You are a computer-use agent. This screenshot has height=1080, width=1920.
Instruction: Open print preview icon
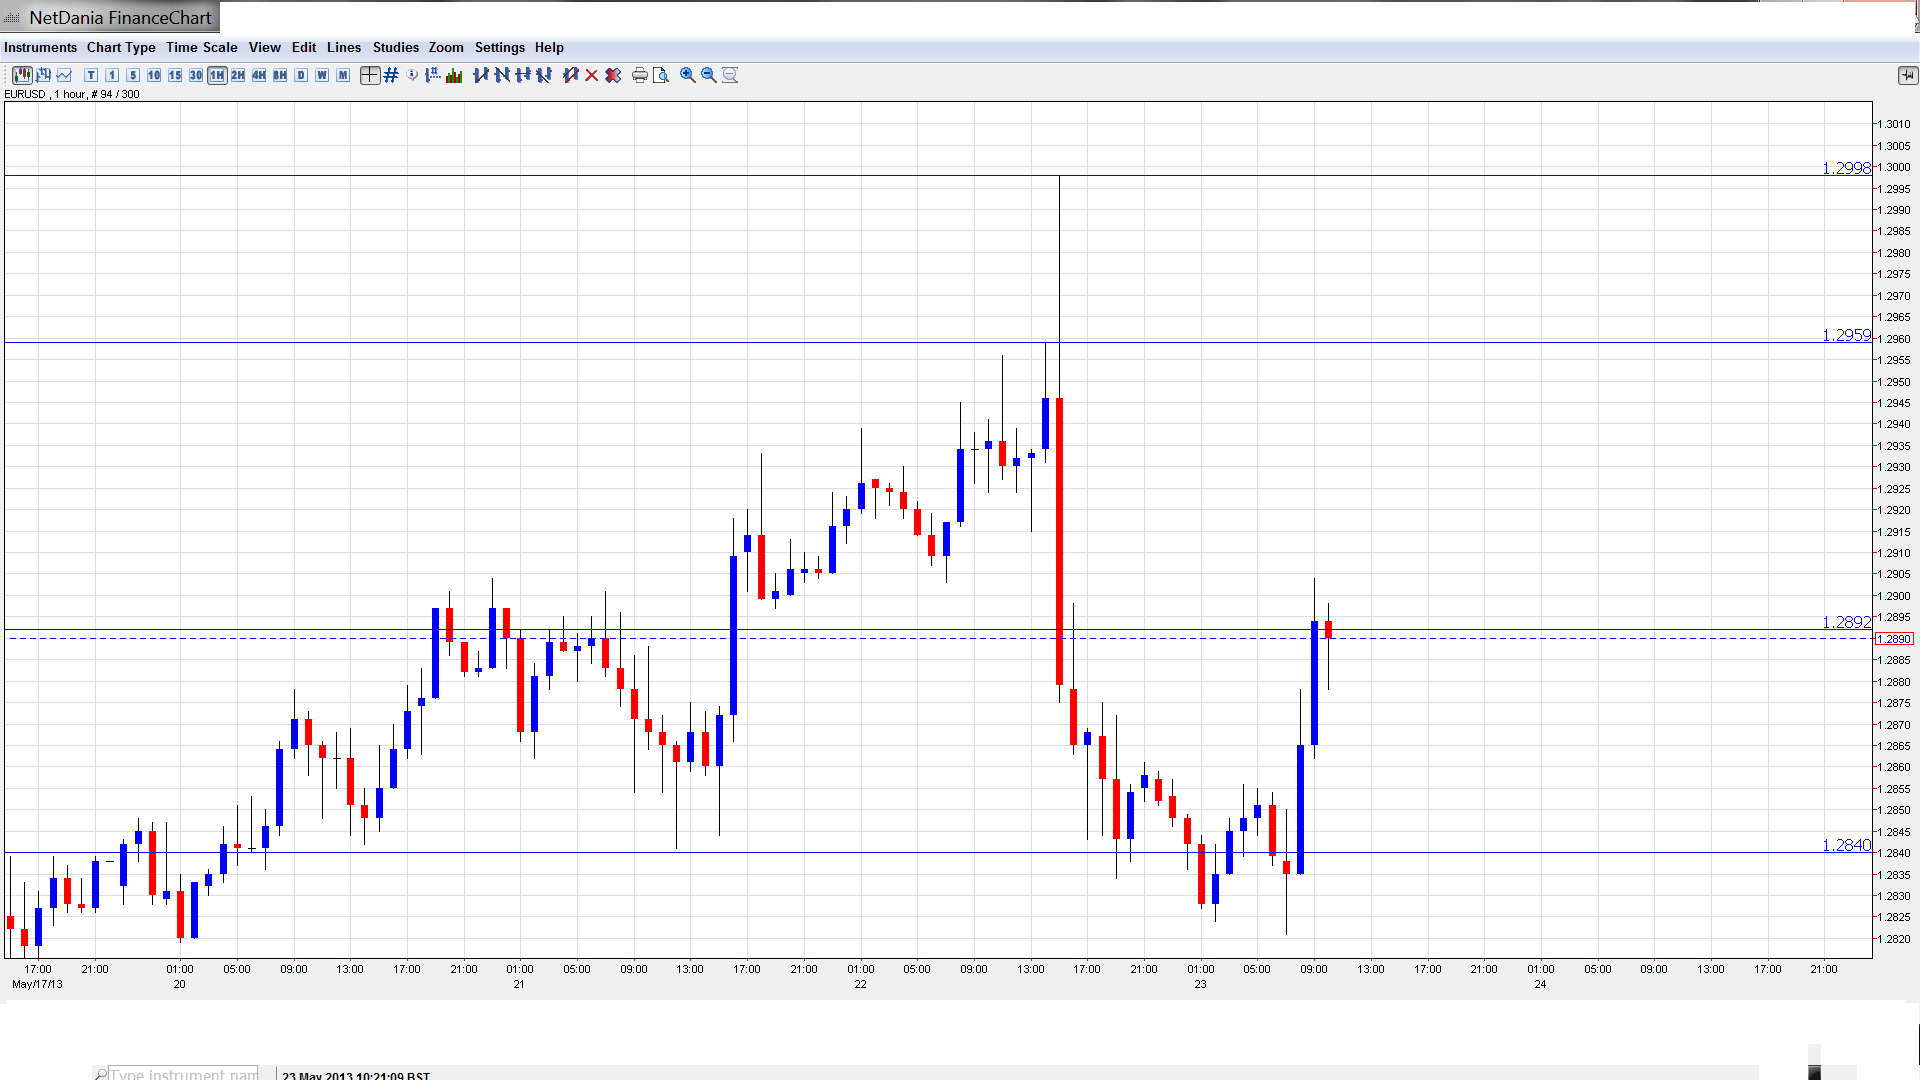pyautogui.click(x=661, y=75)
